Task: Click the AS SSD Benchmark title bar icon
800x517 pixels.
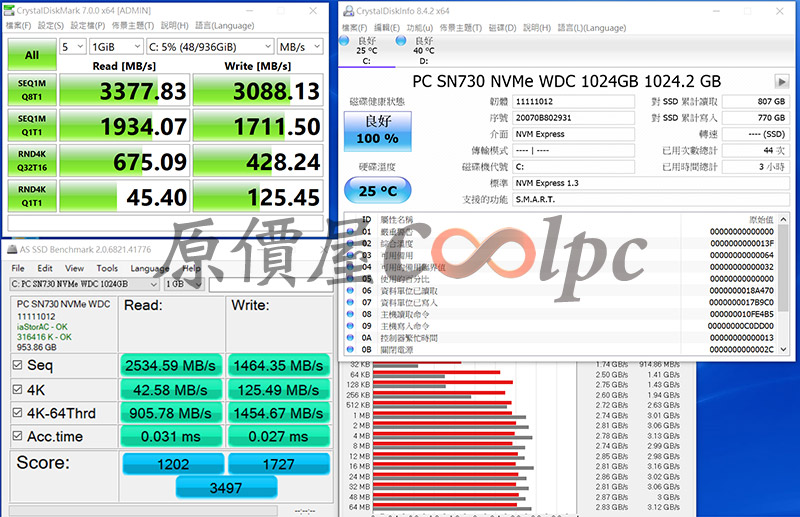Action: click(12, 249)
